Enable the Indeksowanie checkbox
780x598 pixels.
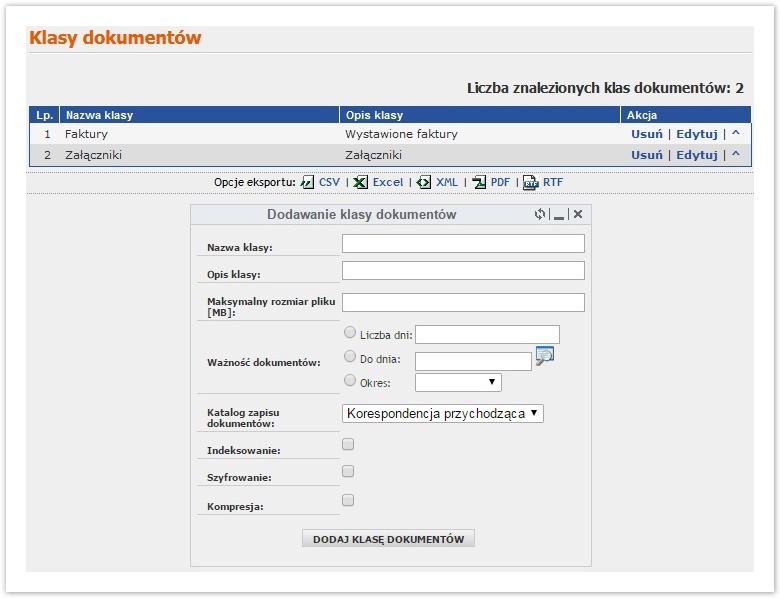[348, 443]
